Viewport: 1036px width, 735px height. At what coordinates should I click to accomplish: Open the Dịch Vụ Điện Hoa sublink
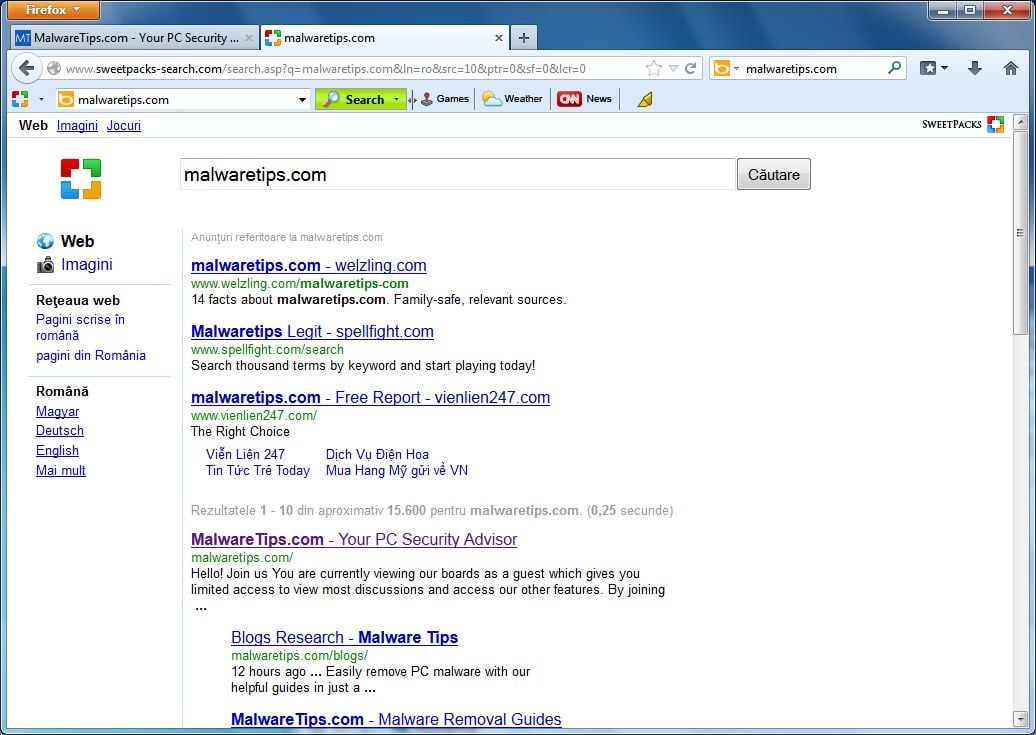pyautogui.click(x=377, y=454)
